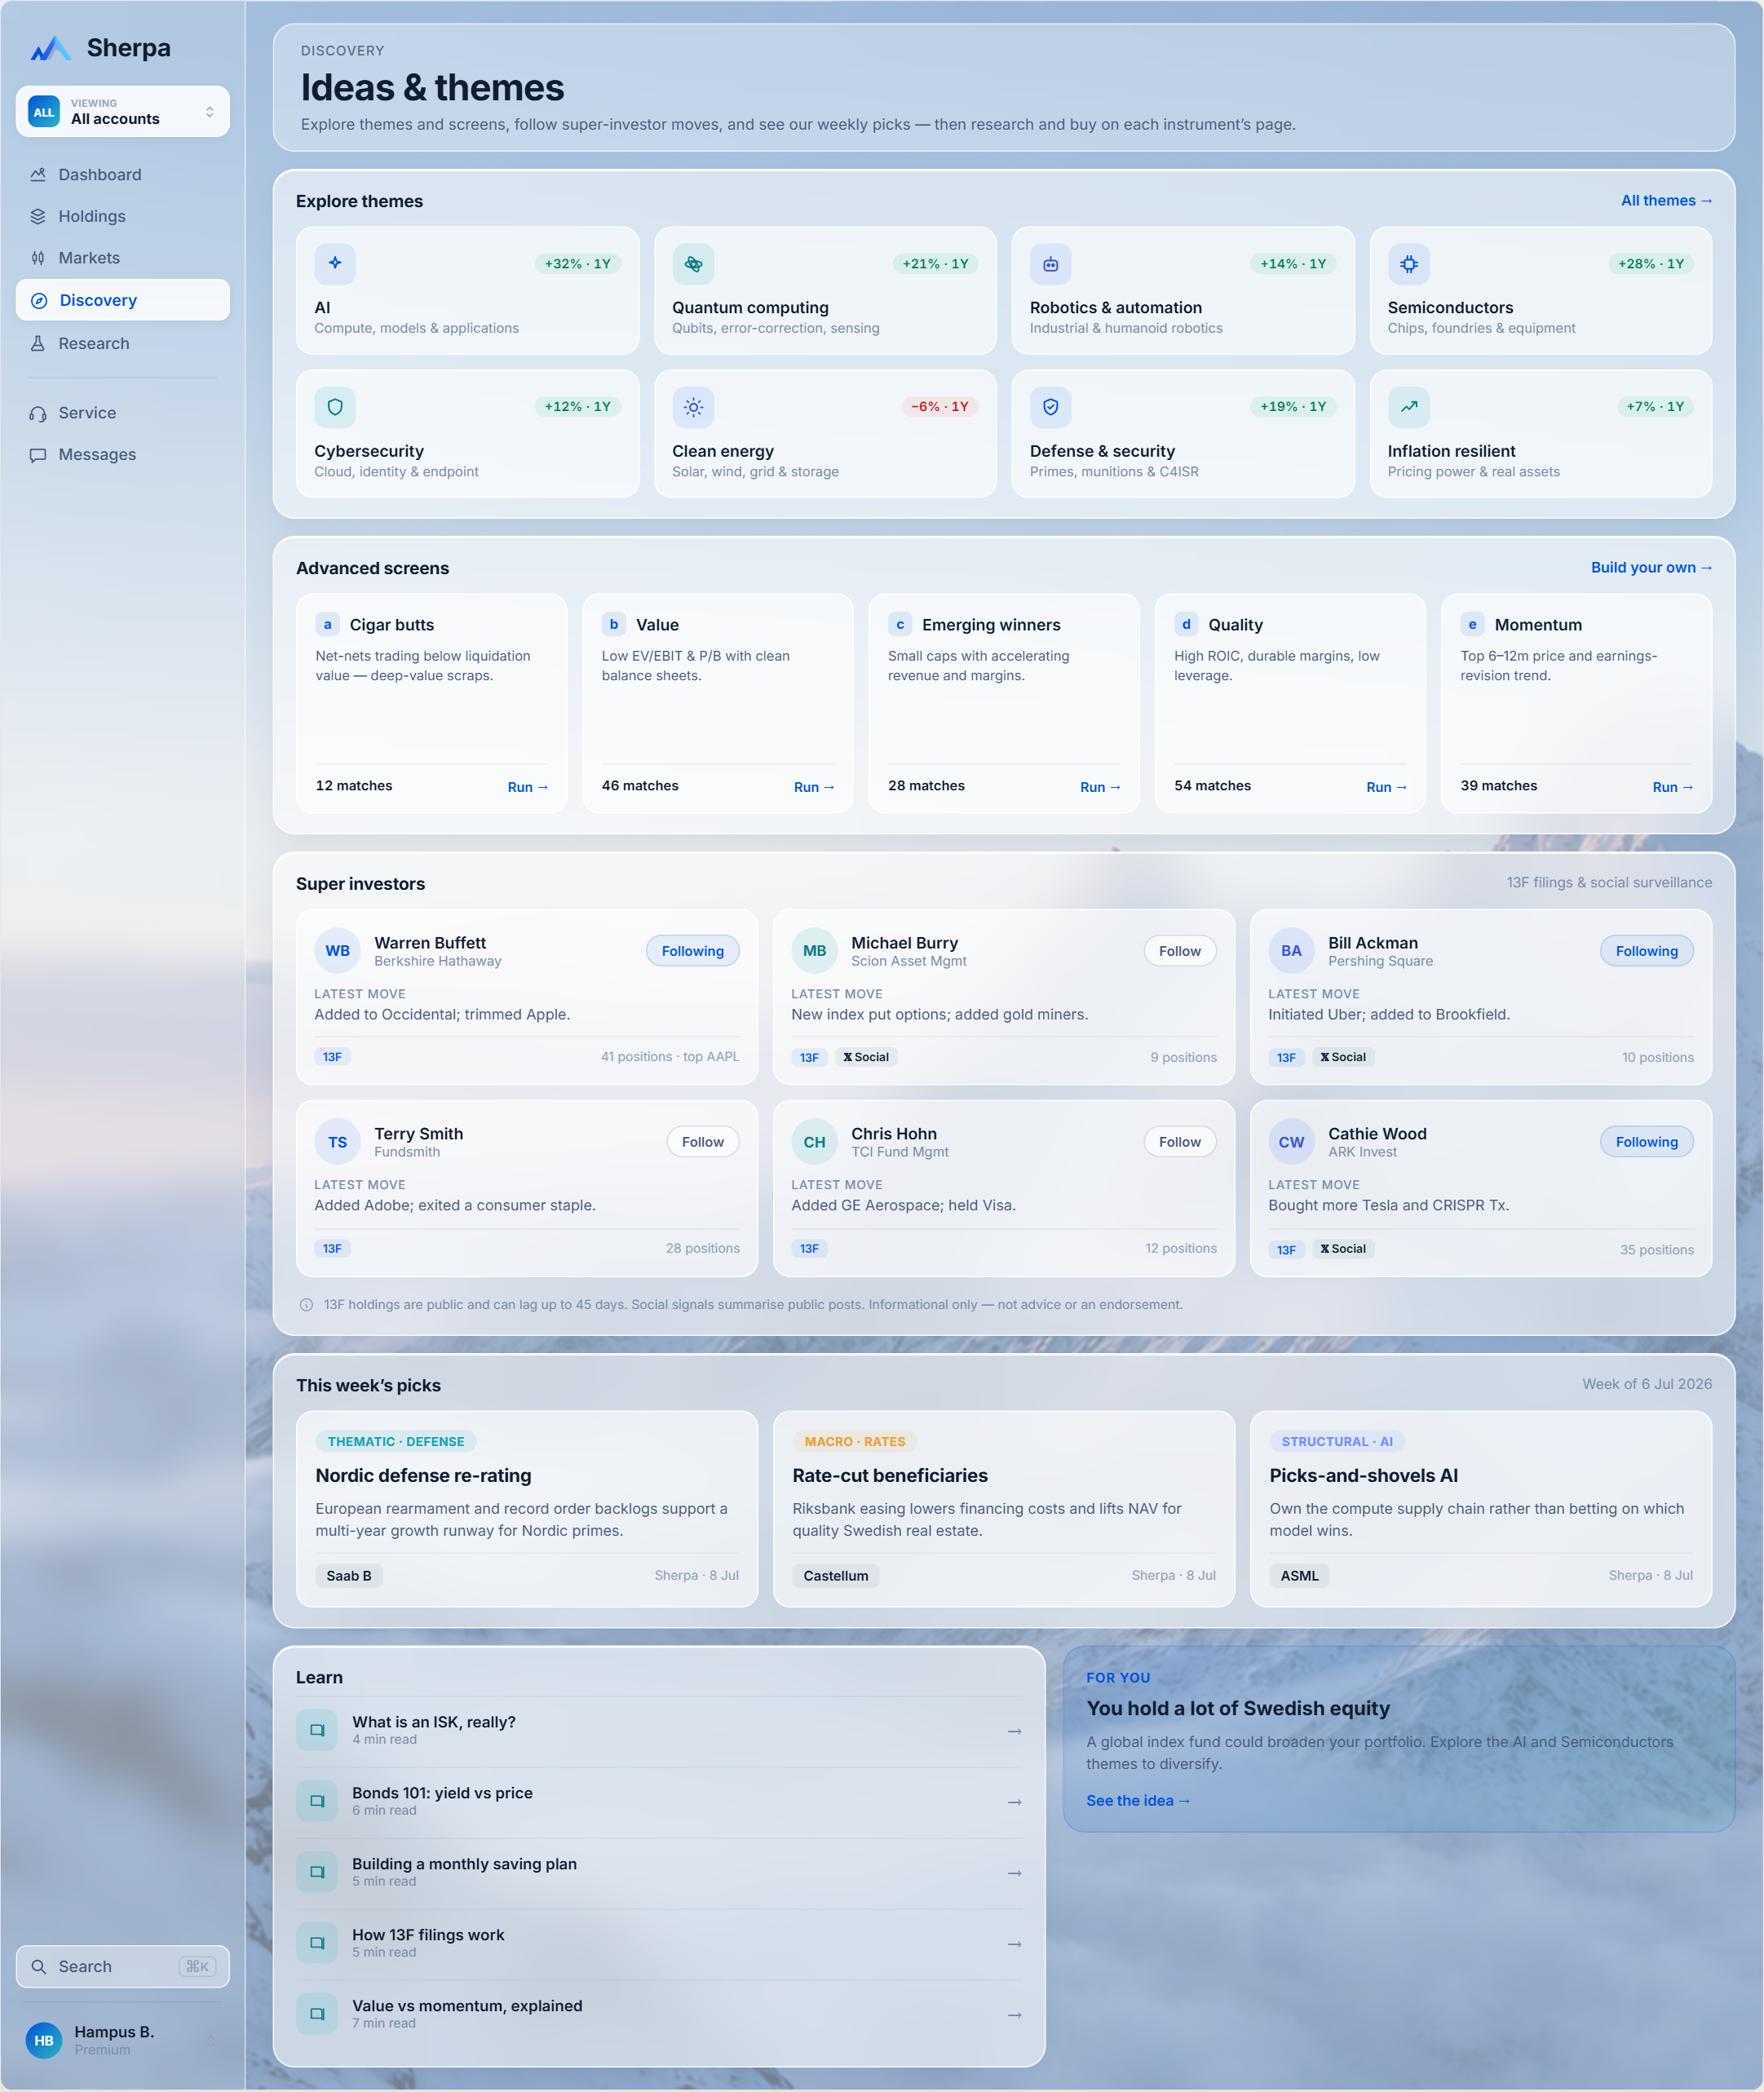Unfollow Warren Buffett via Following toggle
This screenshot has height=2092, width=1764.
693,951
